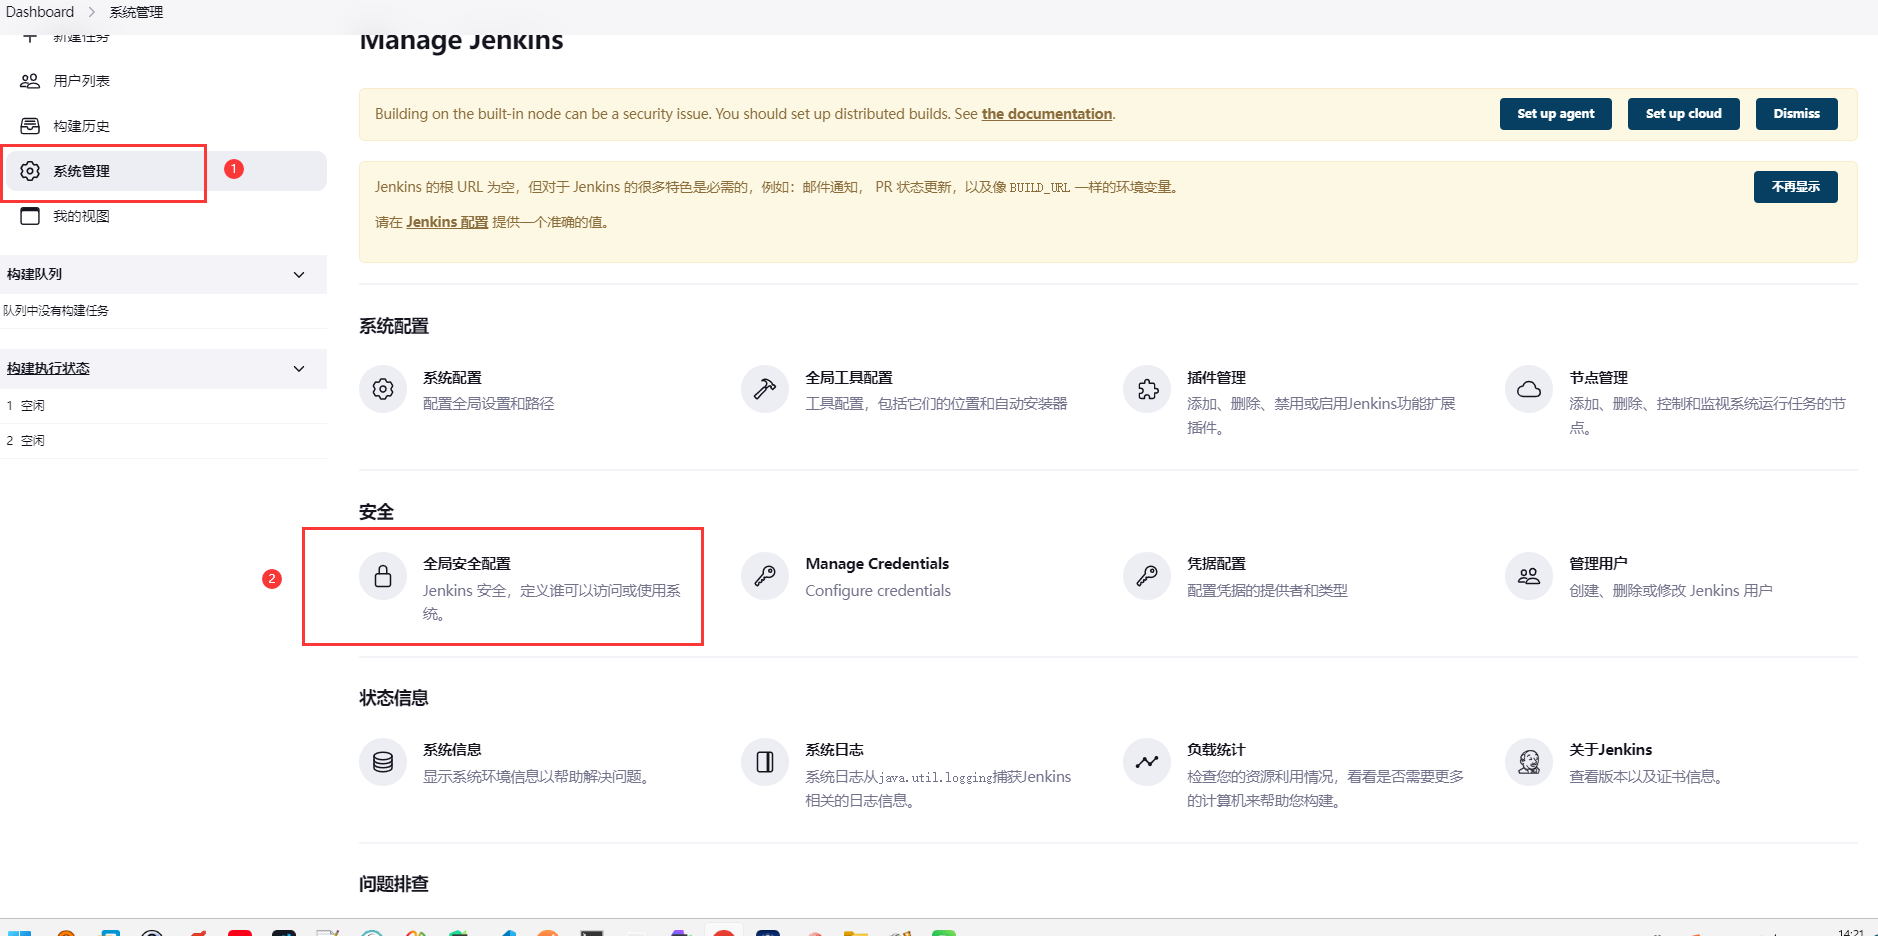This screenshot has height=936, width=1878.
Task: Click the 全局工具配置 hammer icon
Action: coord(765,389)
